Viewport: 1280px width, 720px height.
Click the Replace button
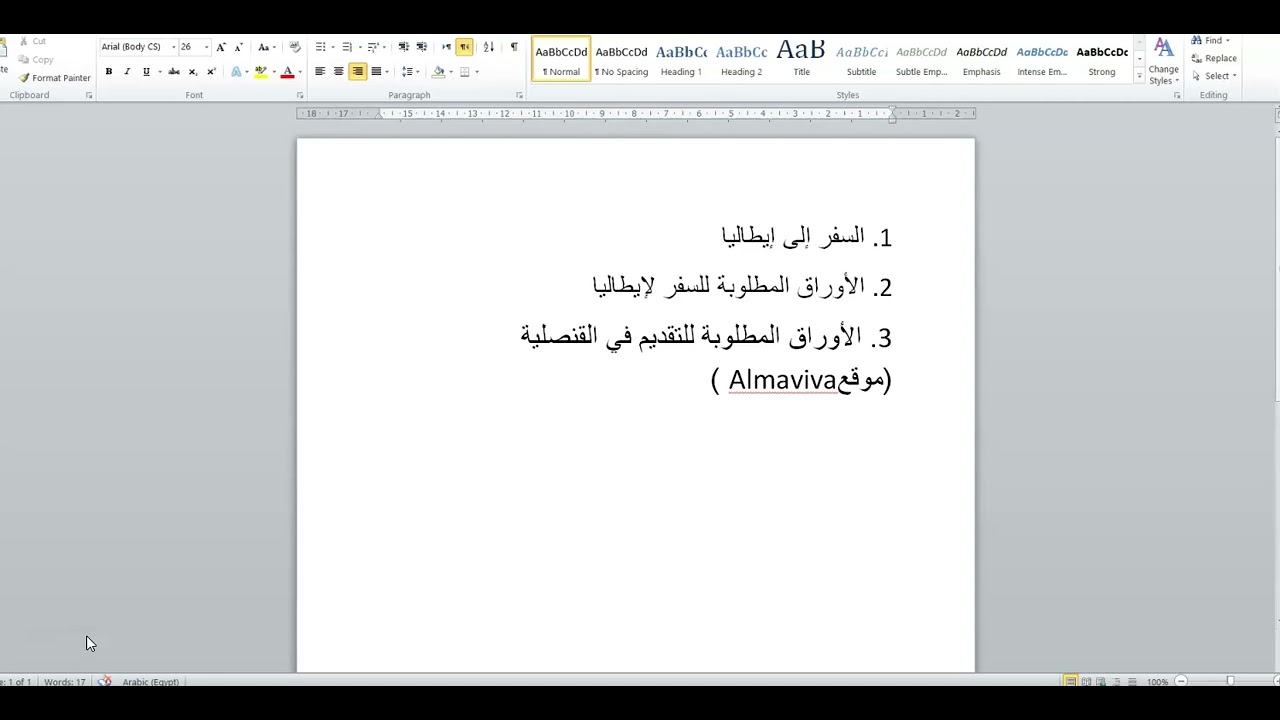tap(1214, 58)
